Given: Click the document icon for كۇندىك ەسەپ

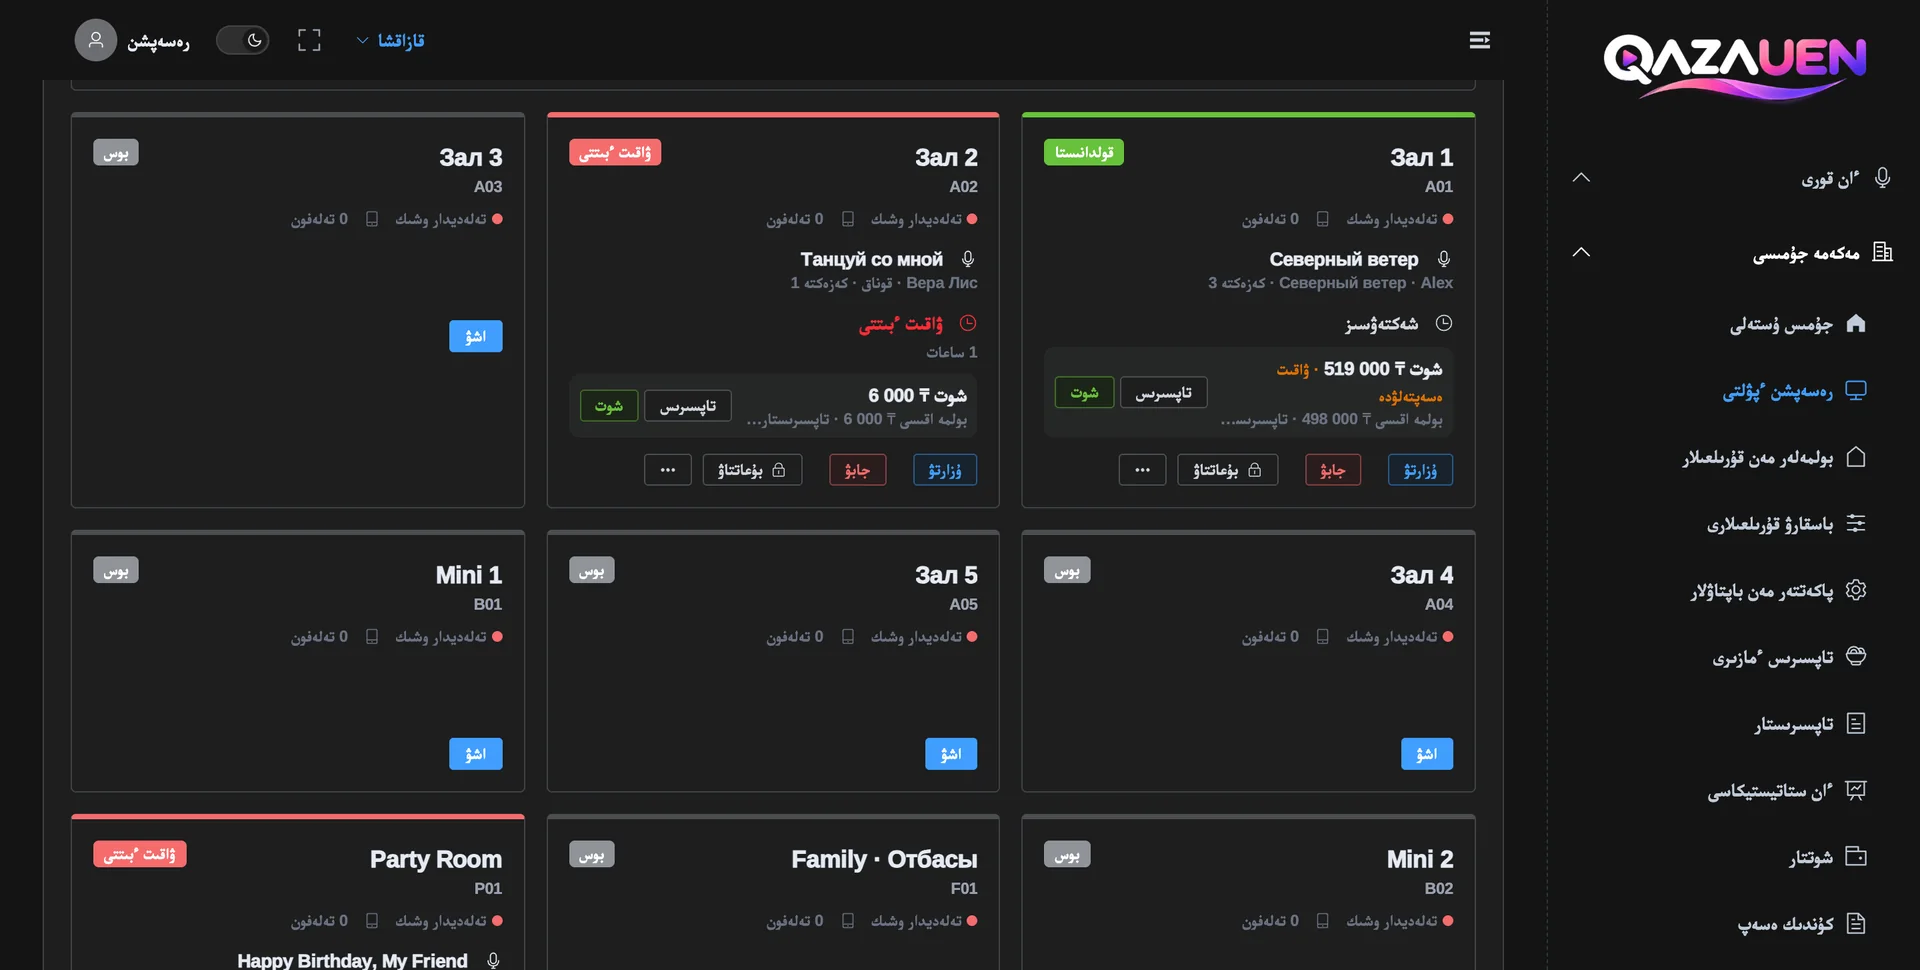Looking at the screenshot, I should 1856,923.
